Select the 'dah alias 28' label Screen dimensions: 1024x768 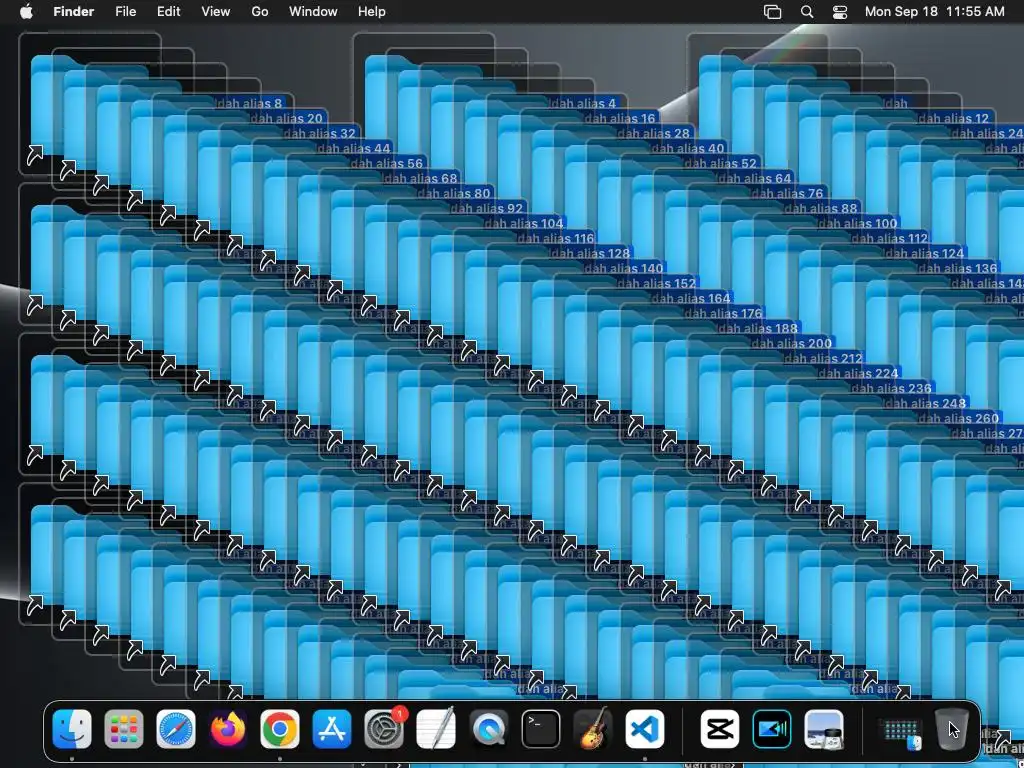[x=655, y=133]
